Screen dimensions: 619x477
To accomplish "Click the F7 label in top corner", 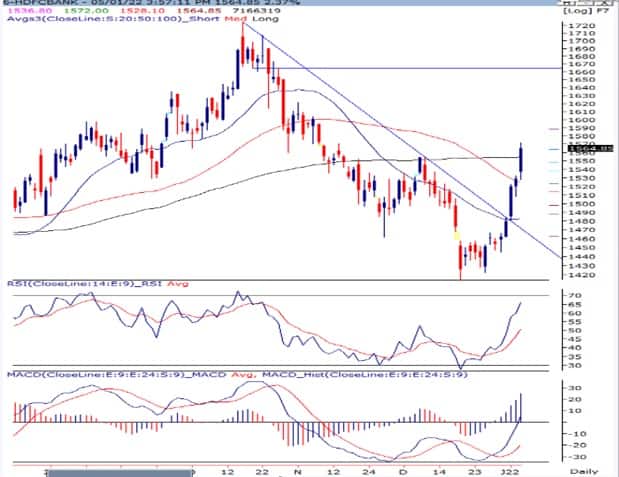I will (x=605, y=5).
